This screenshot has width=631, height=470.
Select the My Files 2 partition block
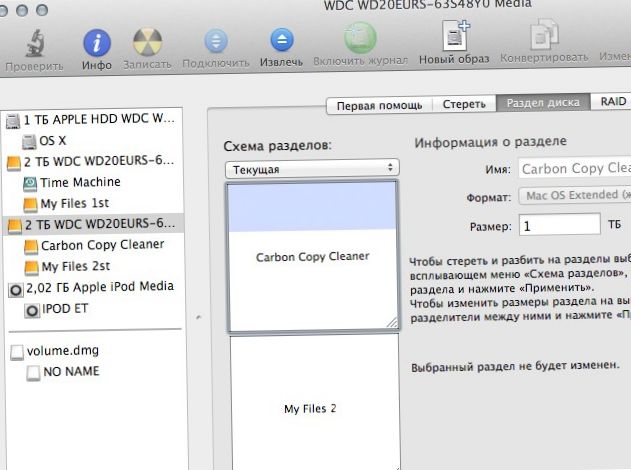pos(315,402)
